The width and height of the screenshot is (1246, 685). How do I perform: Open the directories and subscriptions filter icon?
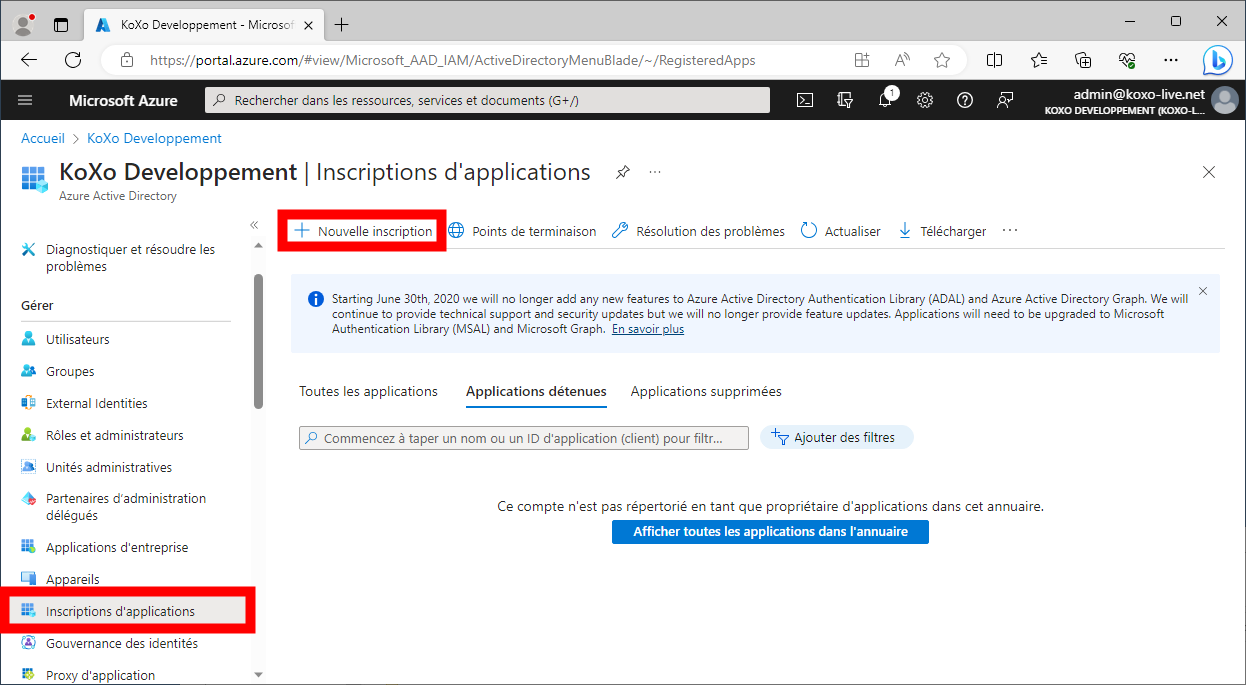[x=845, y=100]
